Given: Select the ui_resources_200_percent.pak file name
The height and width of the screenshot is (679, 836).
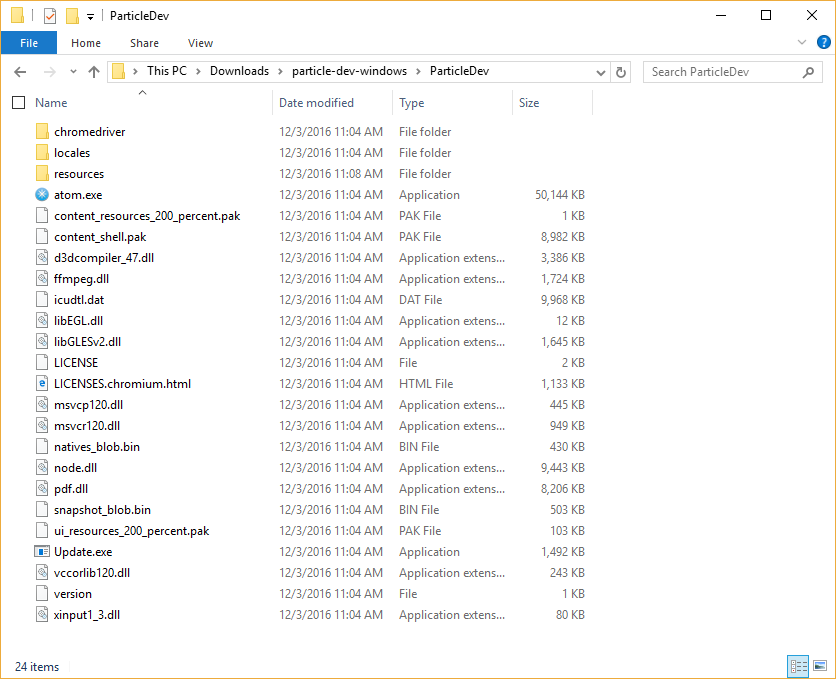Looking at the screenshot, I should pyautogui.click(x=132, y=531).
